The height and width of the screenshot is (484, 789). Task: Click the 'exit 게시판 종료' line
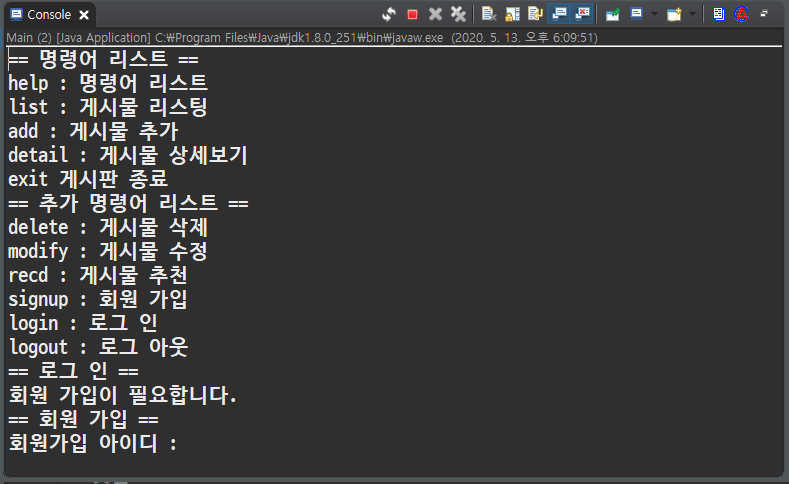point(88,179)
